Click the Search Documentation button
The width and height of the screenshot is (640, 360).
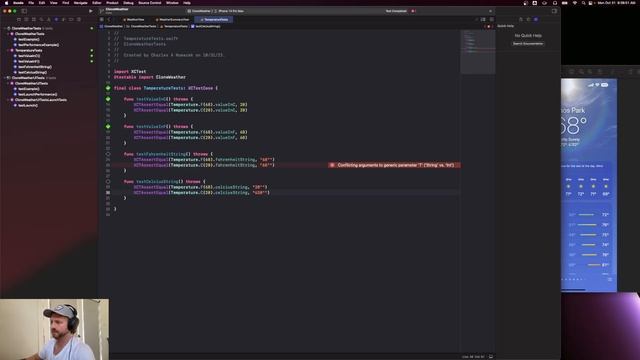[x=528, y=43]
